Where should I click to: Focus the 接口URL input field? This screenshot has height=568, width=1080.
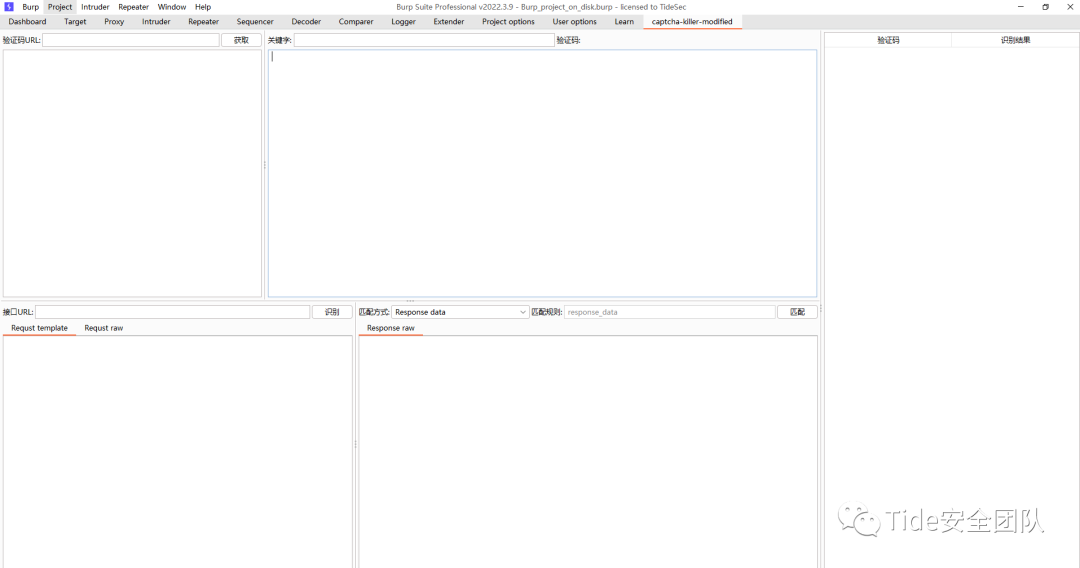(x=172, y=312)
